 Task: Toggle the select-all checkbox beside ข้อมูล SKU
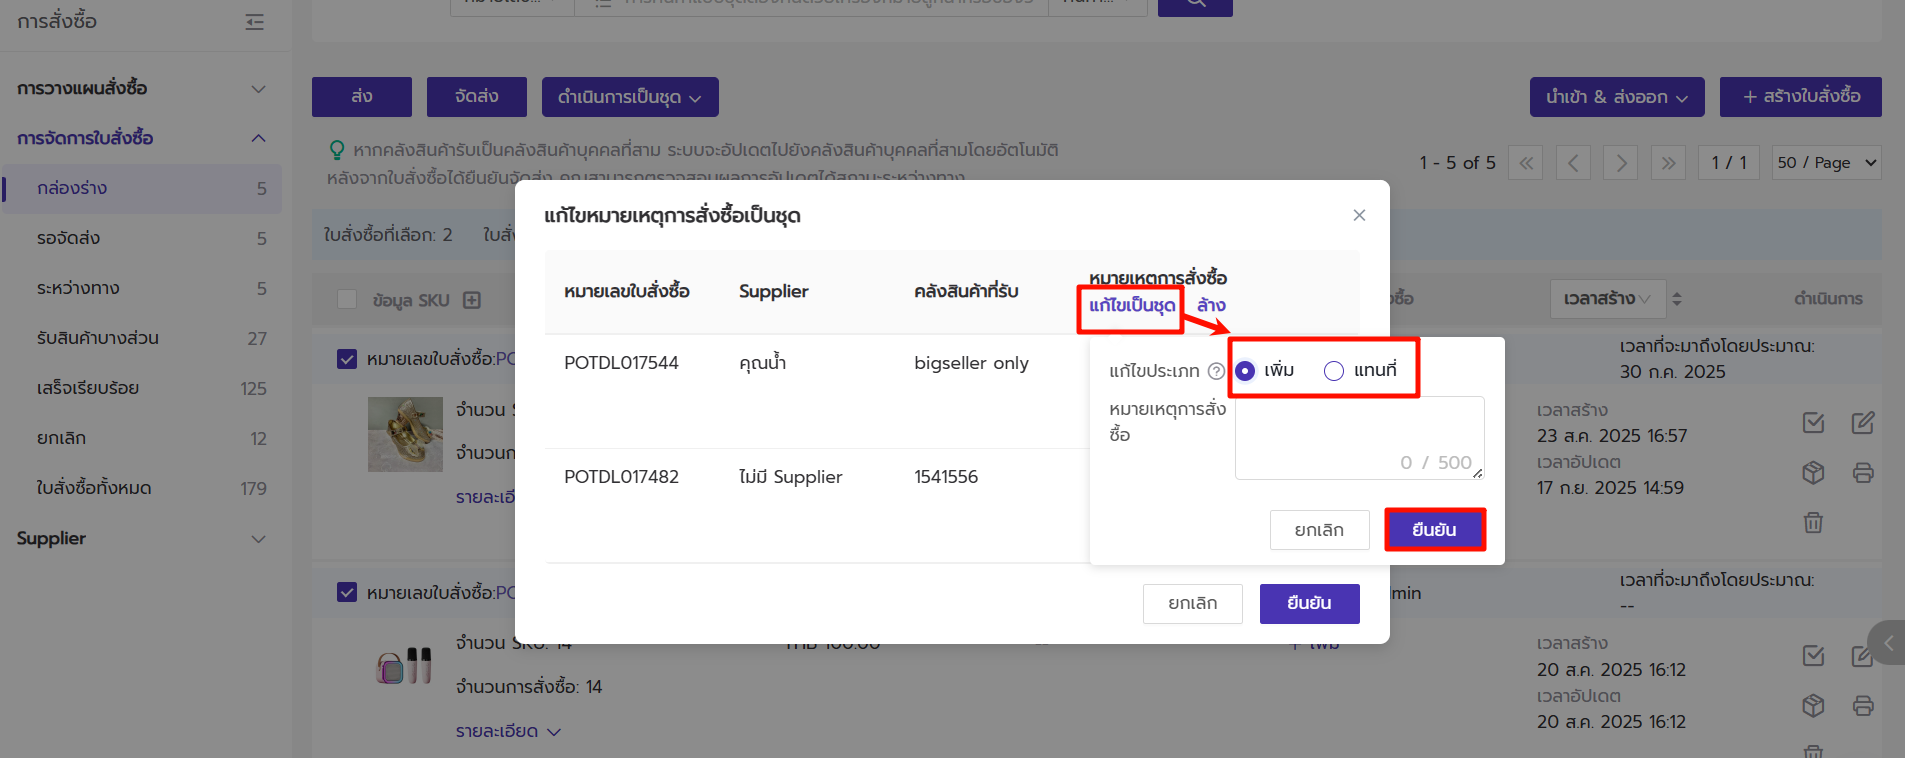pos(347,300)
